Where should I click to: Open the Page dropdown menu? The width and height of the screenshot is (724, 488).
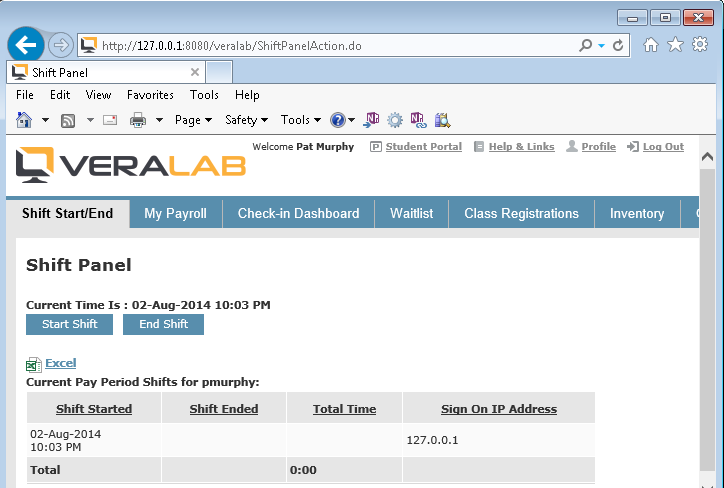click(193, 120)
